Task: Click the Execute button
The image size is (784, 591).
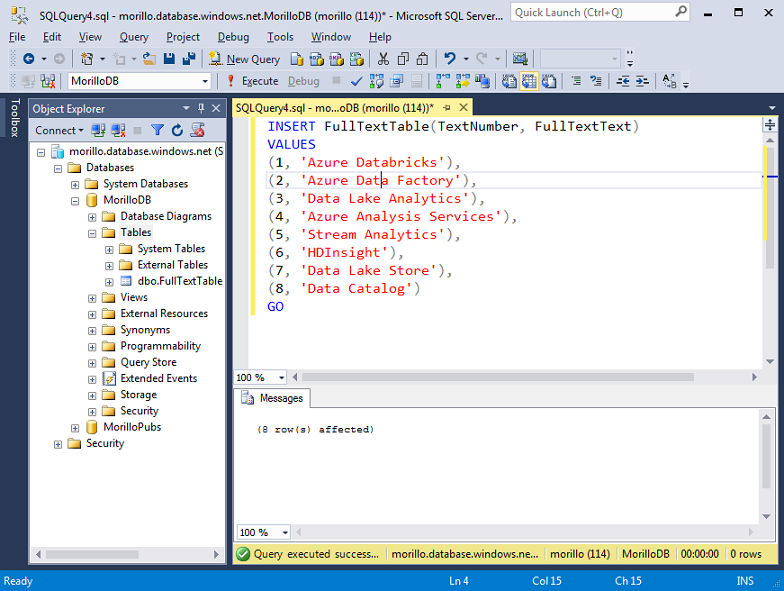Action: coord(252,81)
